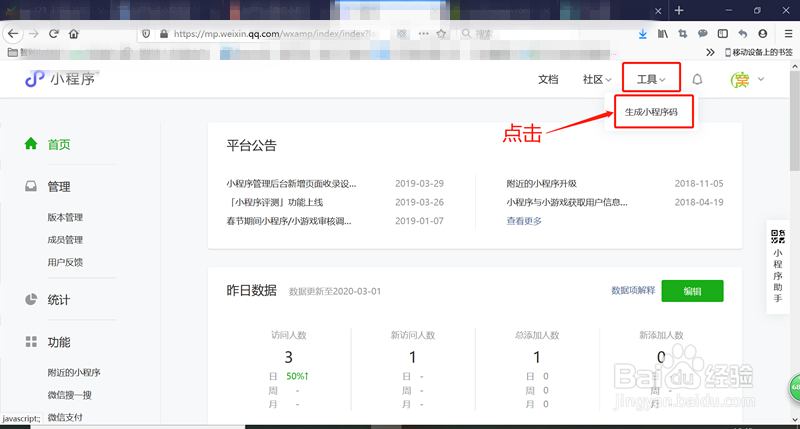This screenshot has width=800, height=429.
Task: Click the green 编辑 button
Action: pyautogui.click(x=692, y=291)
